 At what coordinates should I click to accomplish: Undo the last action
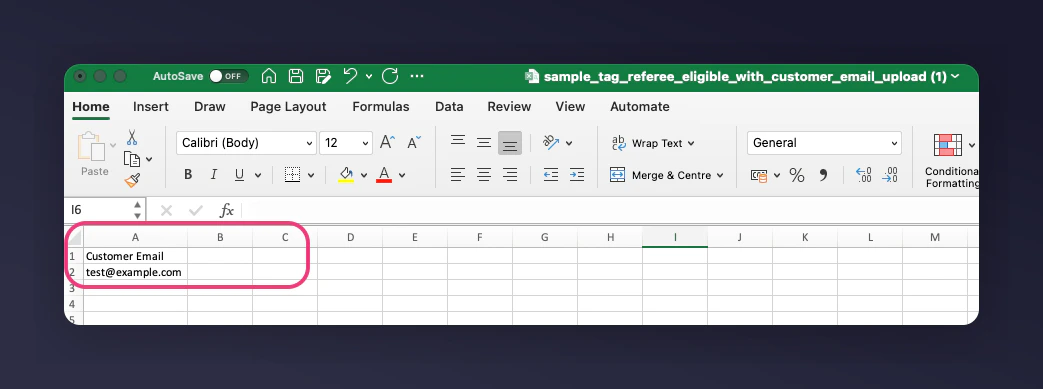tap(351, 75)
